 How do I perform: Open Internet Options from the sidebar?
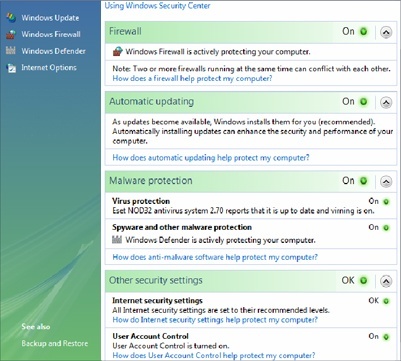[49, 68]
